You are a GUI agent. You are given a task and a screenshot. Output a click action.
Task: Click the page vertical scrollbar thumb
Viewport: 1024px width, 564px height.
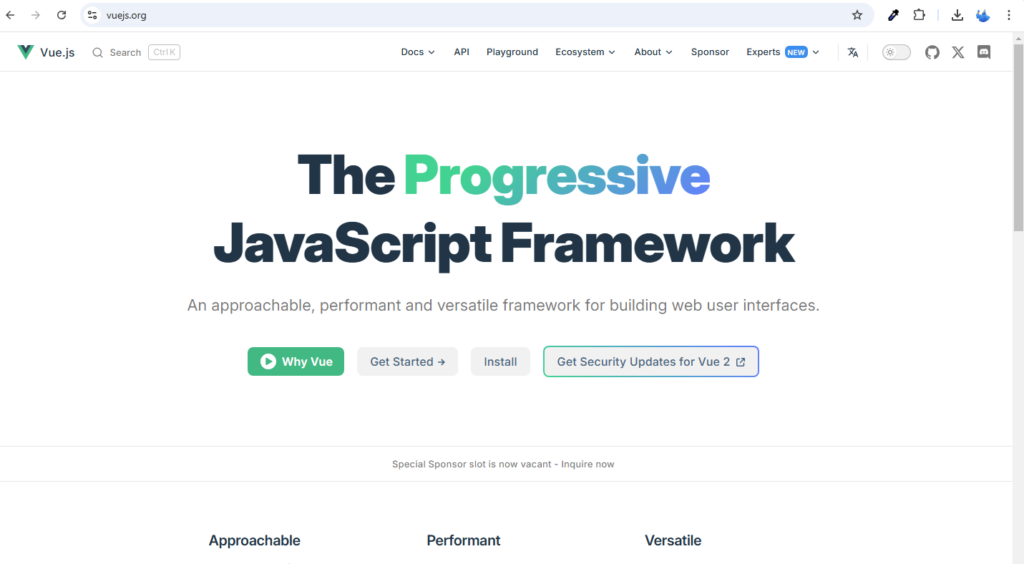pos(1018,137)
